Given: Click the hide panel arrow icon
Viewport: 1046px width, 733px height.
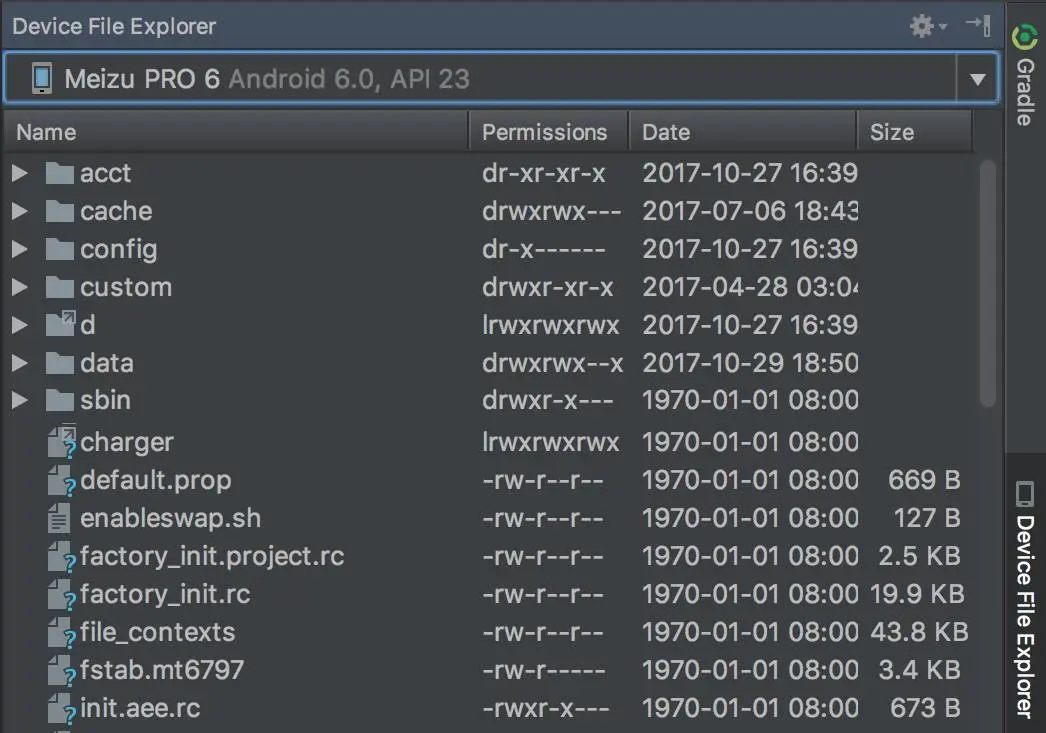Looking at the screenshot, I should [x=977, y=26].
